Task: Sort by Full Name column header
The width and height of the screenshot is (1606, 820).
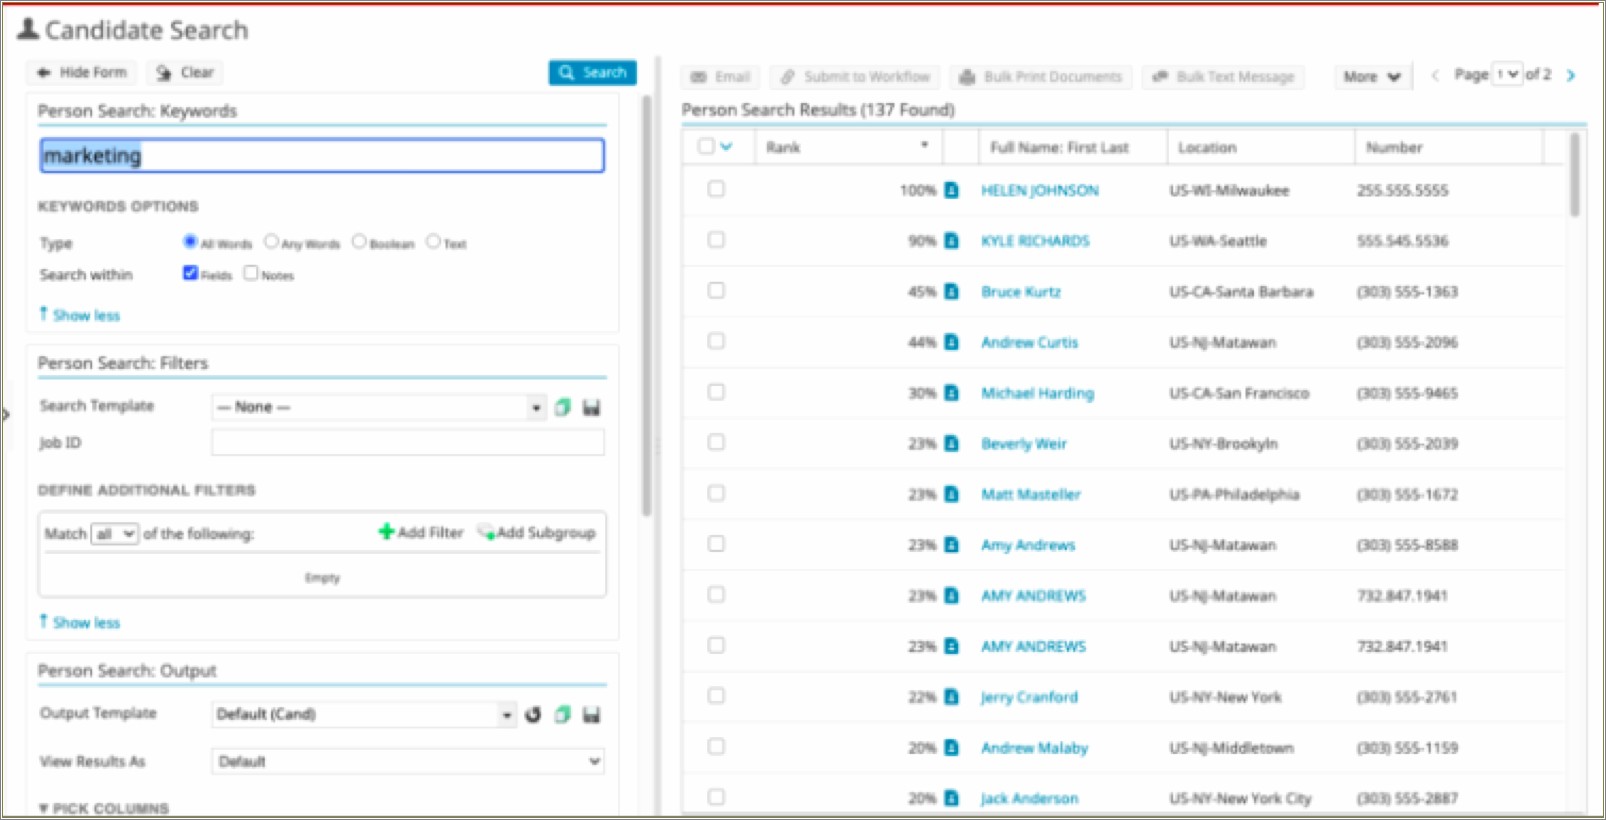Action: 1059,147
